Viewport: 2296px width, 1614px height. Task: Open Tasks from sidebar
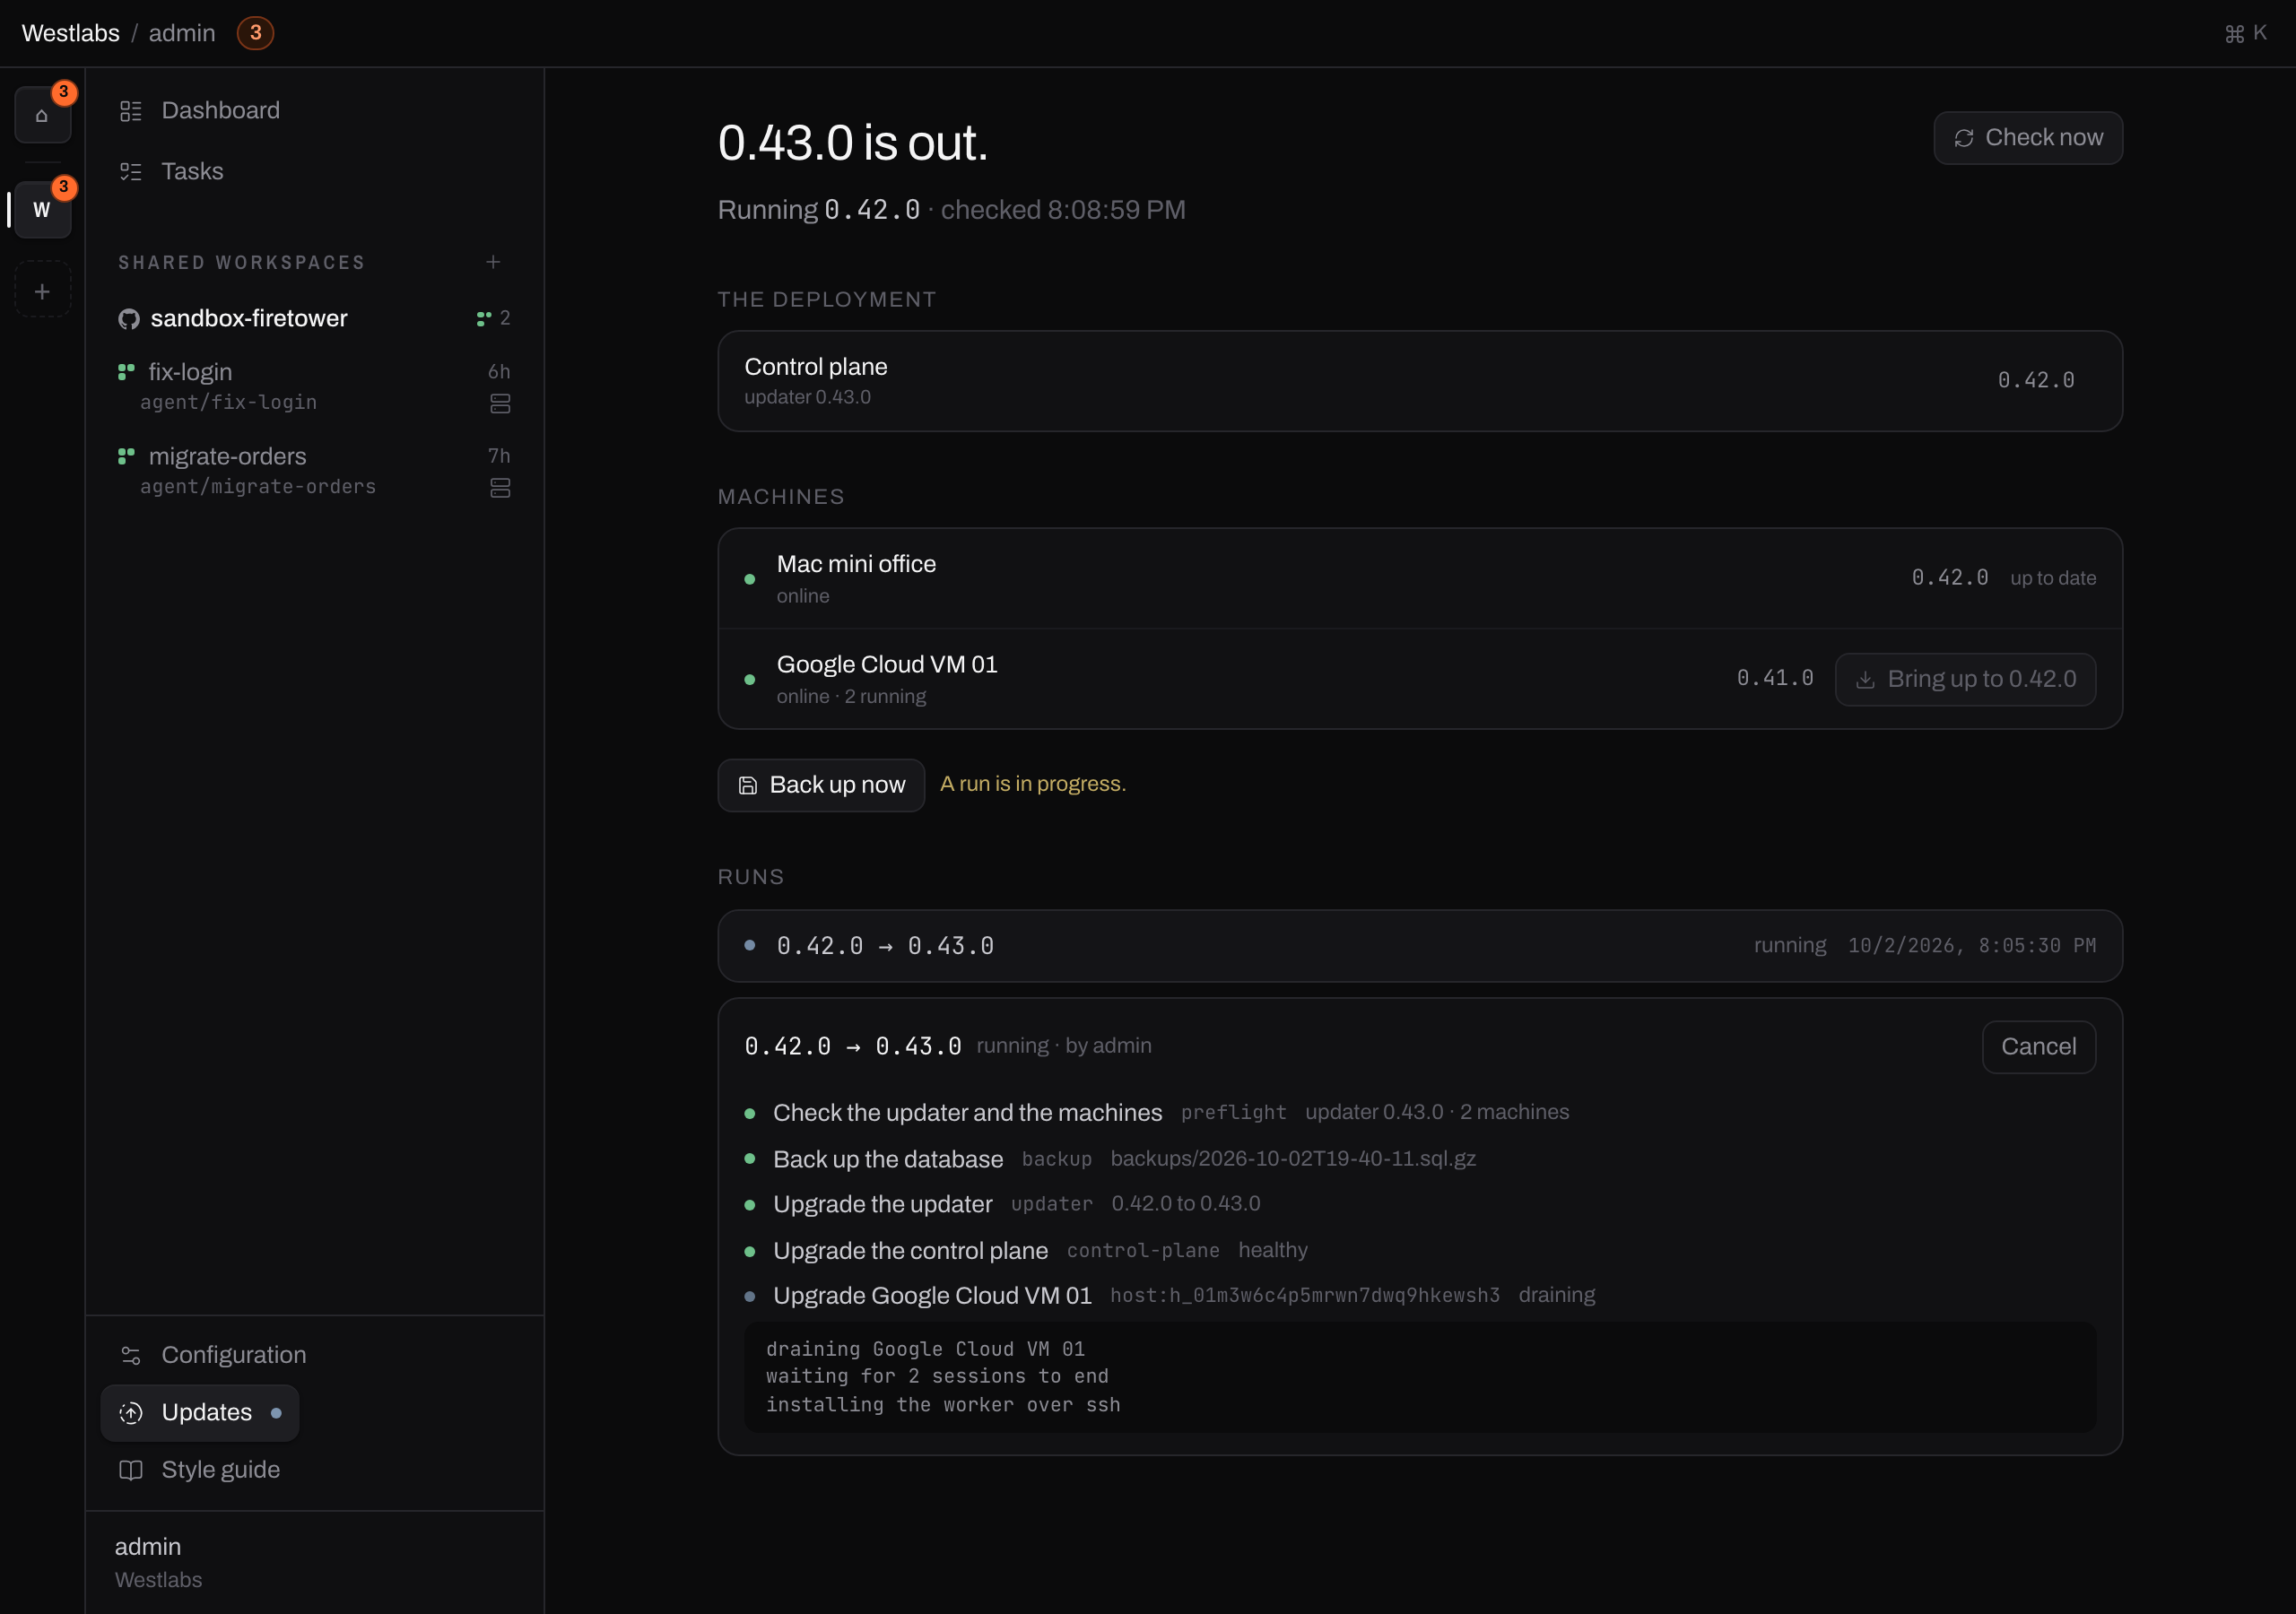pyautogui.click(x=314, y=171)
